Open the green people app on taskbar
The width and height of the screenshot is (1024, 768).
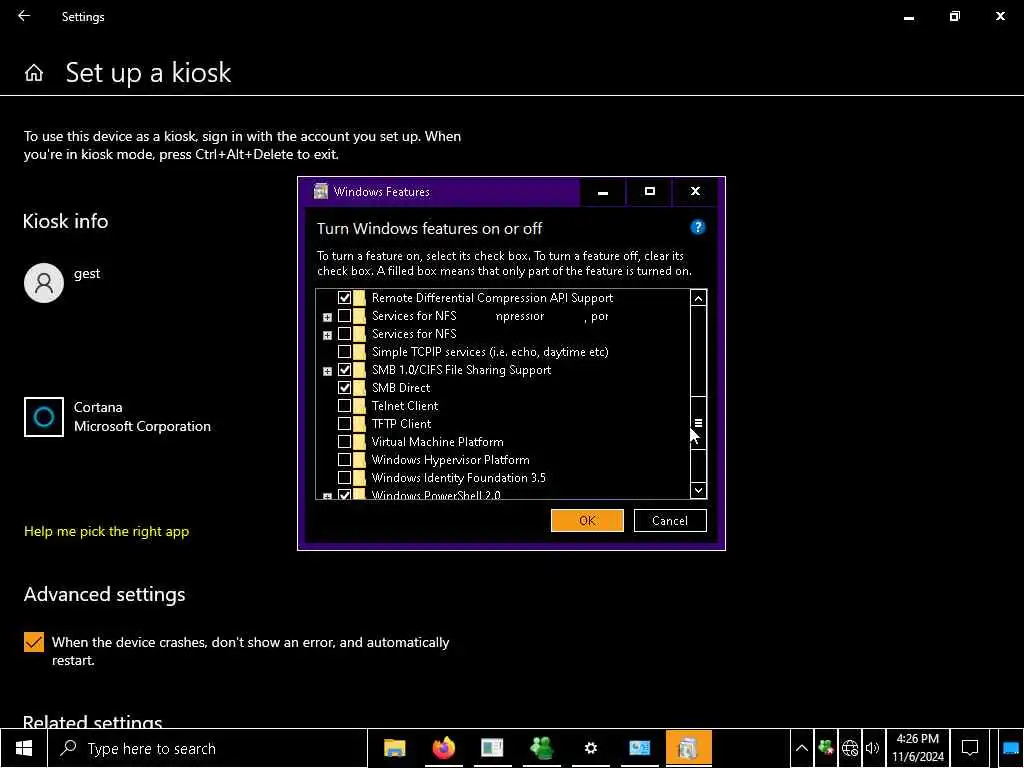(541, 748)
